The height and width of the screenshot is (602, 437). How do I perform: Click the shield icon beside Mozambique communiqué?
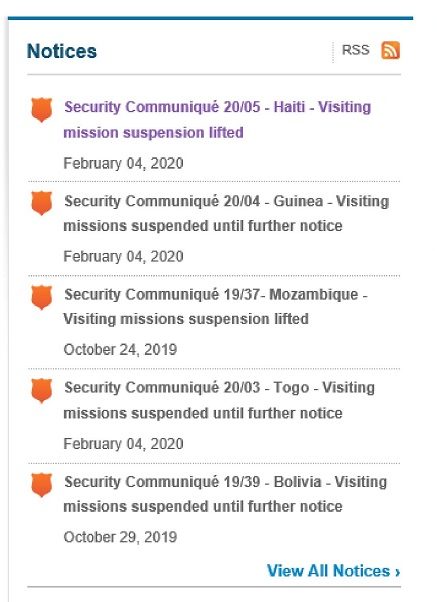pyautogui.click(x=41, y=297)
